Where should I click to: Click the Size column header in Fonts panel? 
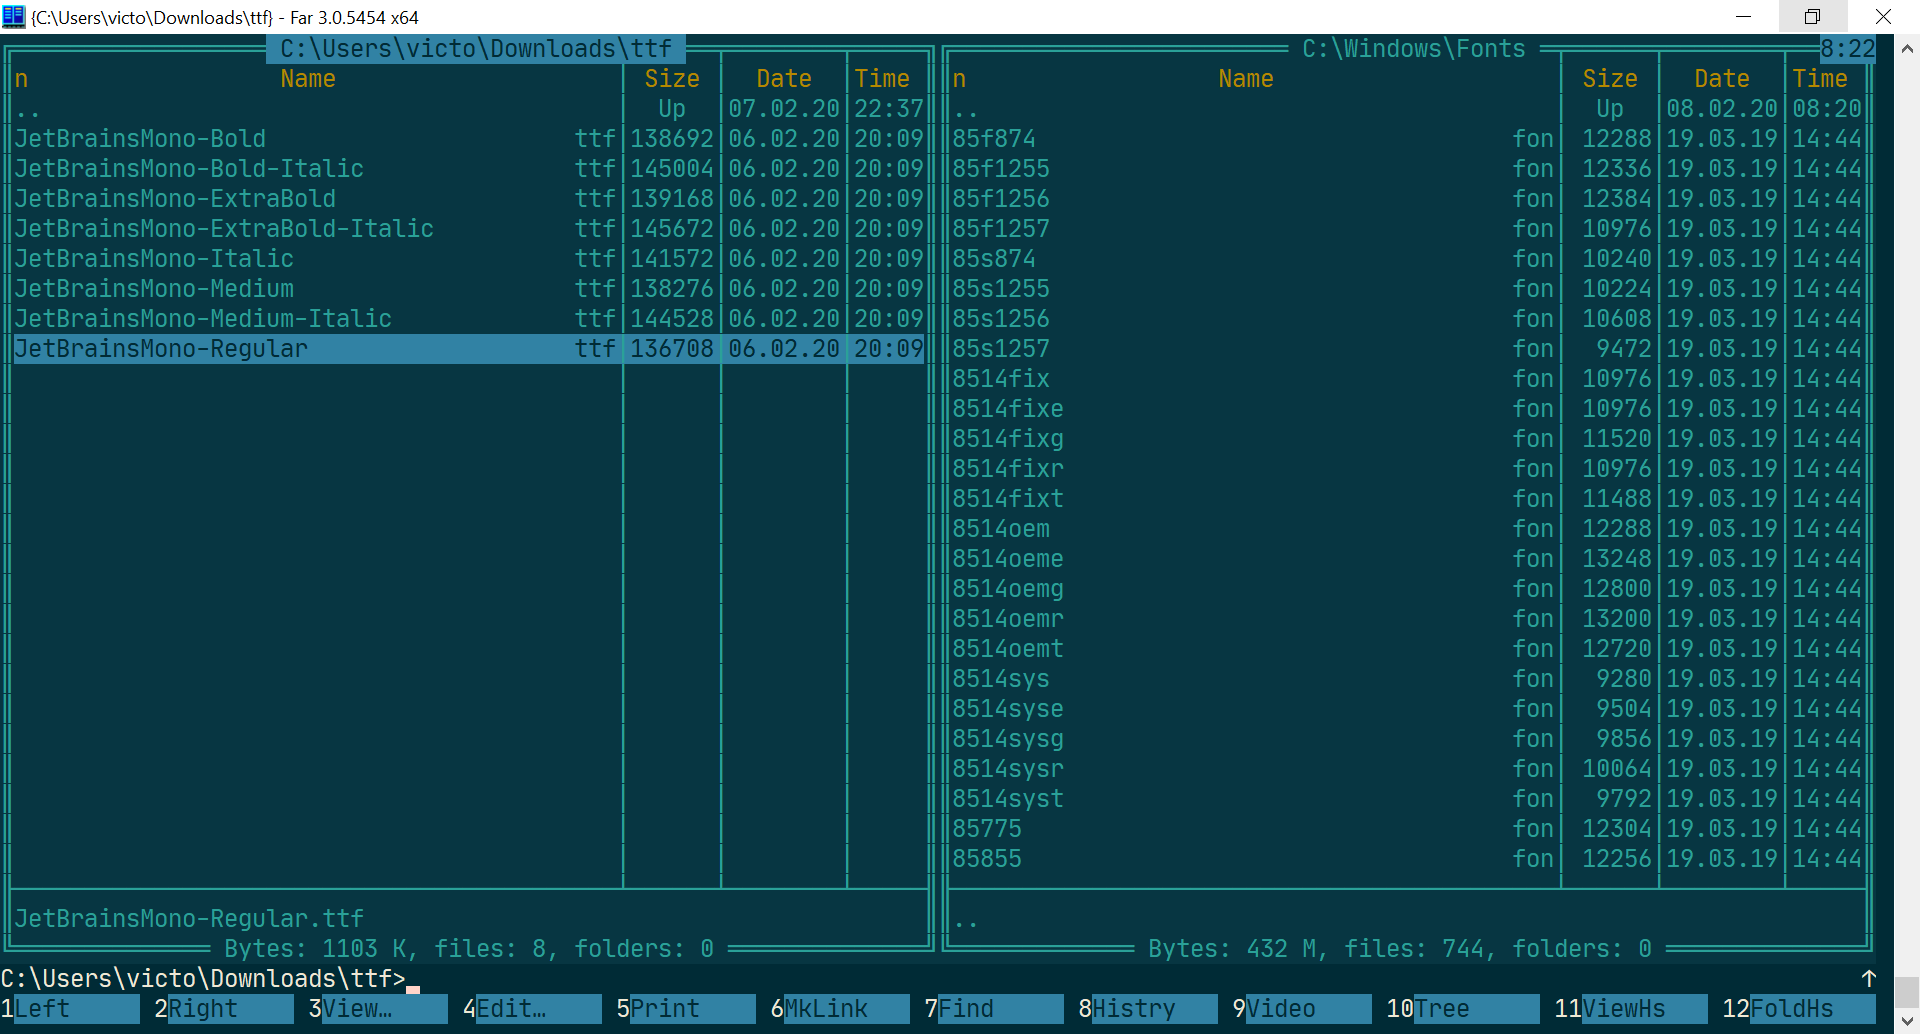pos(1610,78)
